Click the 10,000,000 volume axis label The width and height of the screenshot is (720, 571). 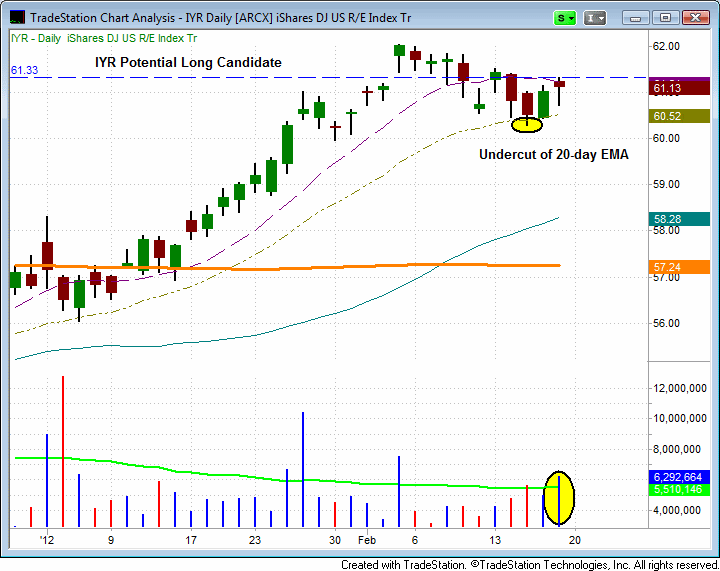[680, 418]
